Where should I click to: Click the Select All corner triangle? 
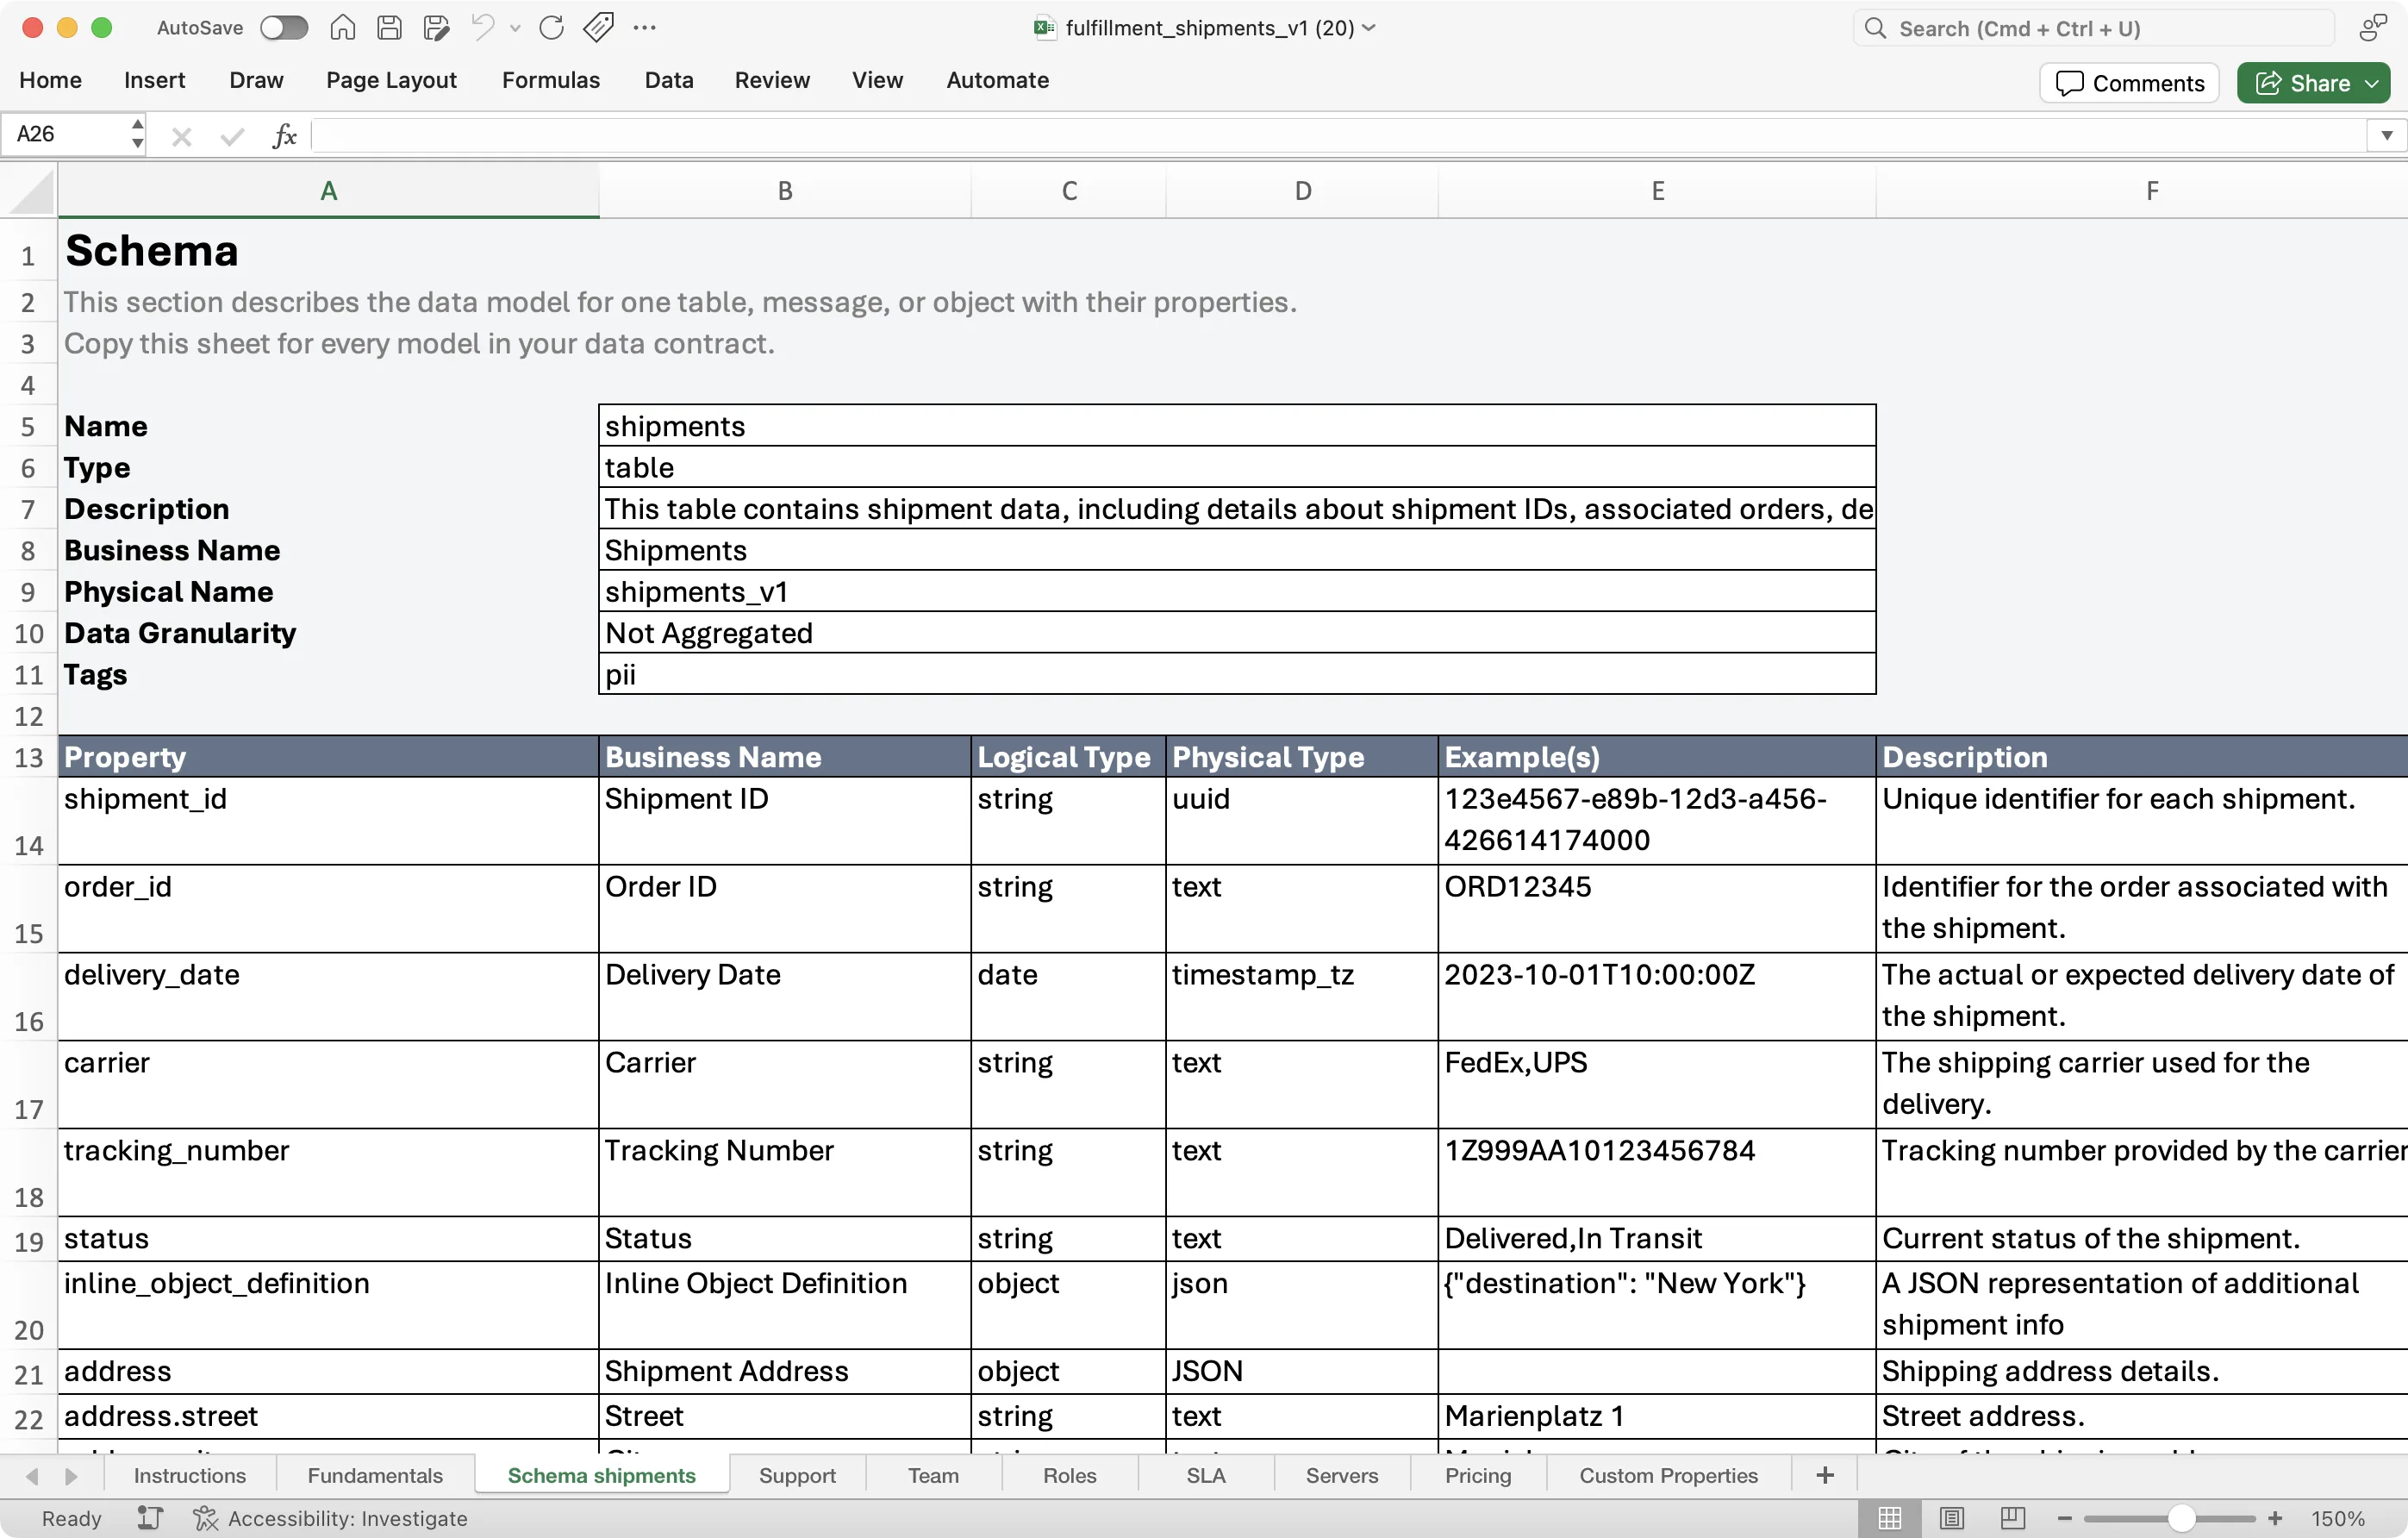point(29,191)
